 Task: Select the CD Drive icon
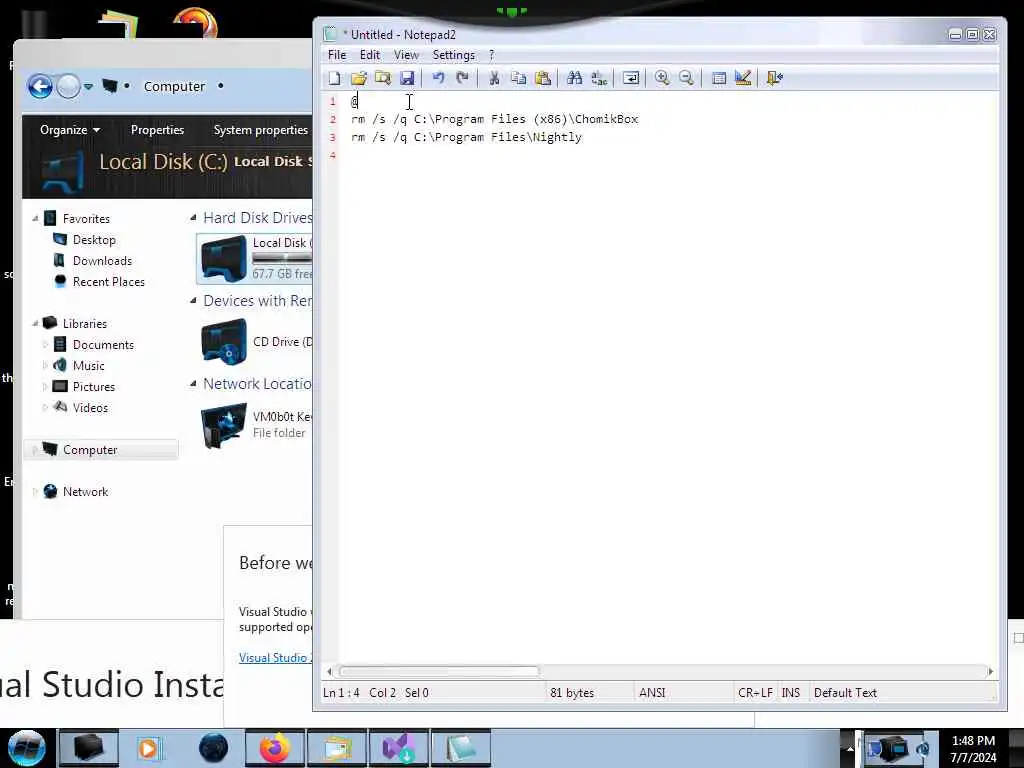click(x=223, y=342)
